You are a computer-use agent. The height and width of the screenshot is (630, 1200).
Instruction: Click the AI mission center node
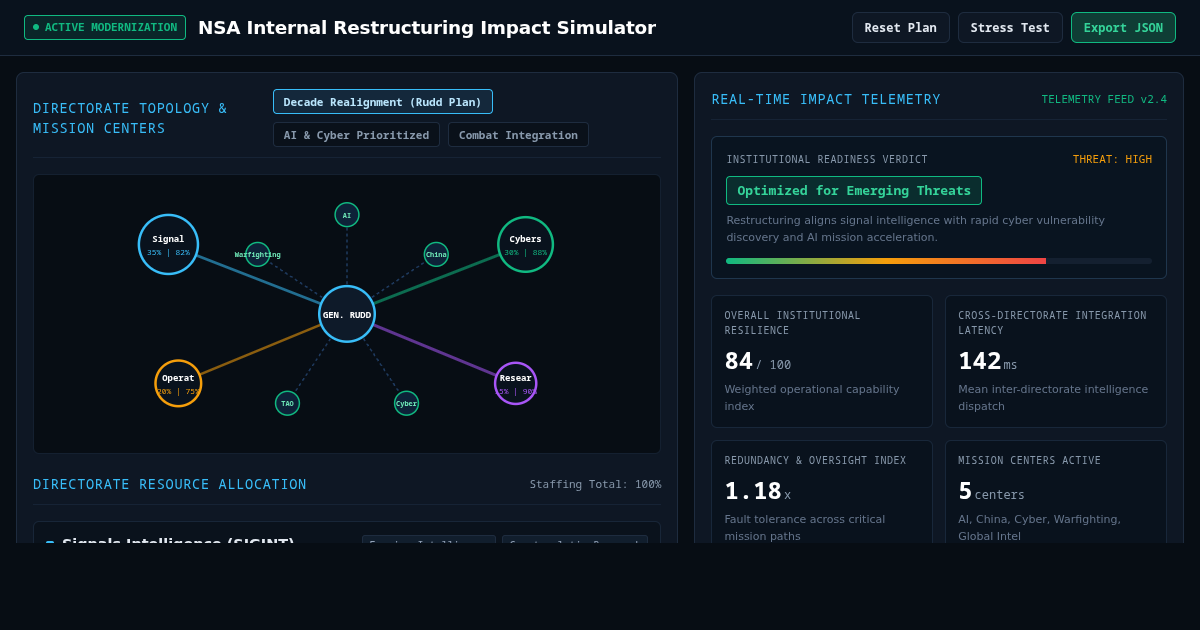point(347,215)
